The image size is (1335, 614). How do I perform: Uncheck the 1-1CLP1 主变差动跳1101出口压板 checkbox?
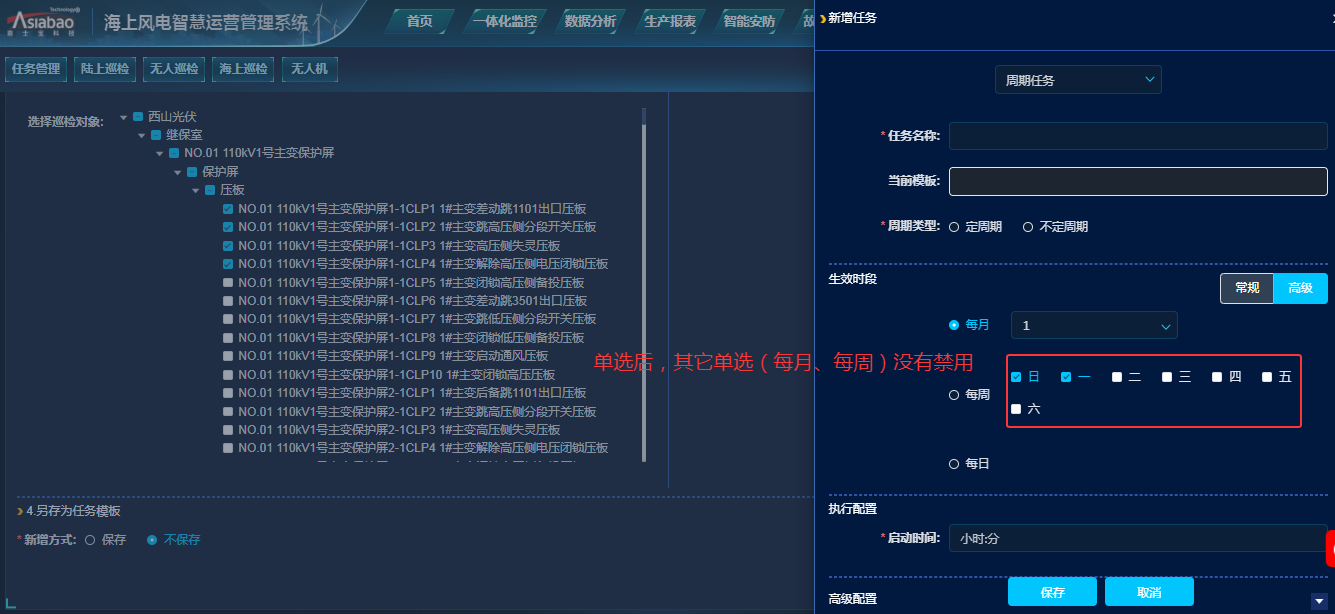(x=228, y=209)
